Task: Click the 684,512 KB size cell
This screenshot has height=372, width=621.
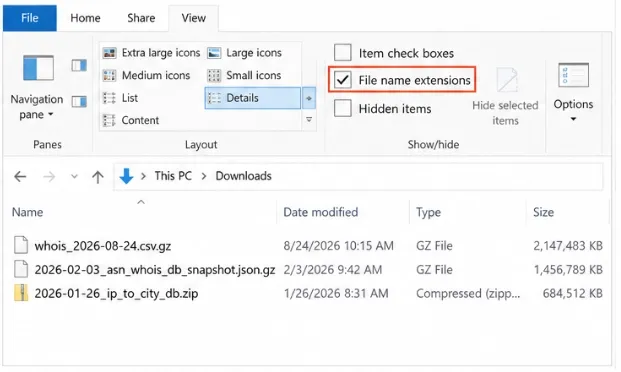Action: (572, 294)
